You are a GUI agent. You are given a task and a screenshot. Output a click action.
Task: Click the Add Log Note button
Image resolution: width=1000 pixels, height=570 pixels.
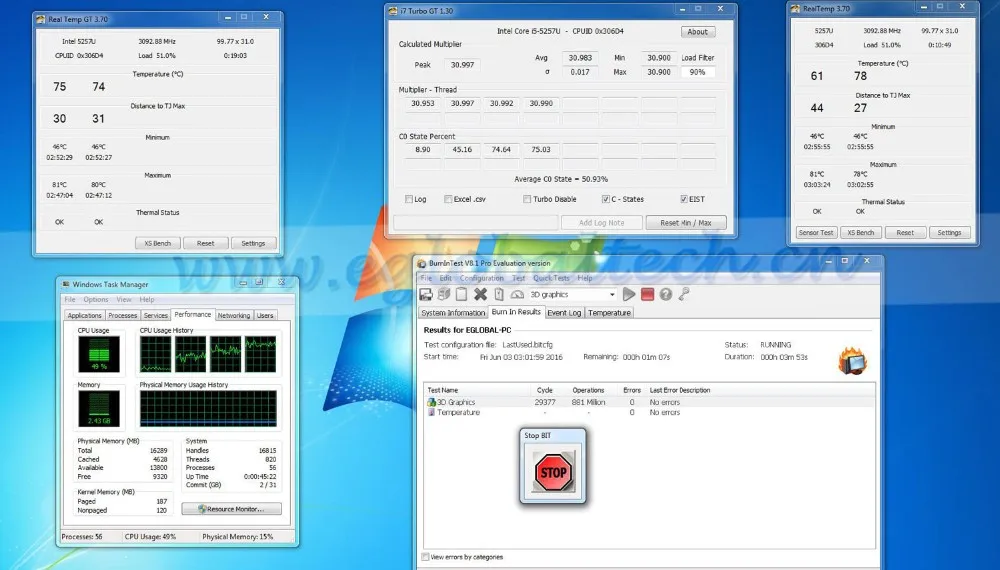point(601,223)
